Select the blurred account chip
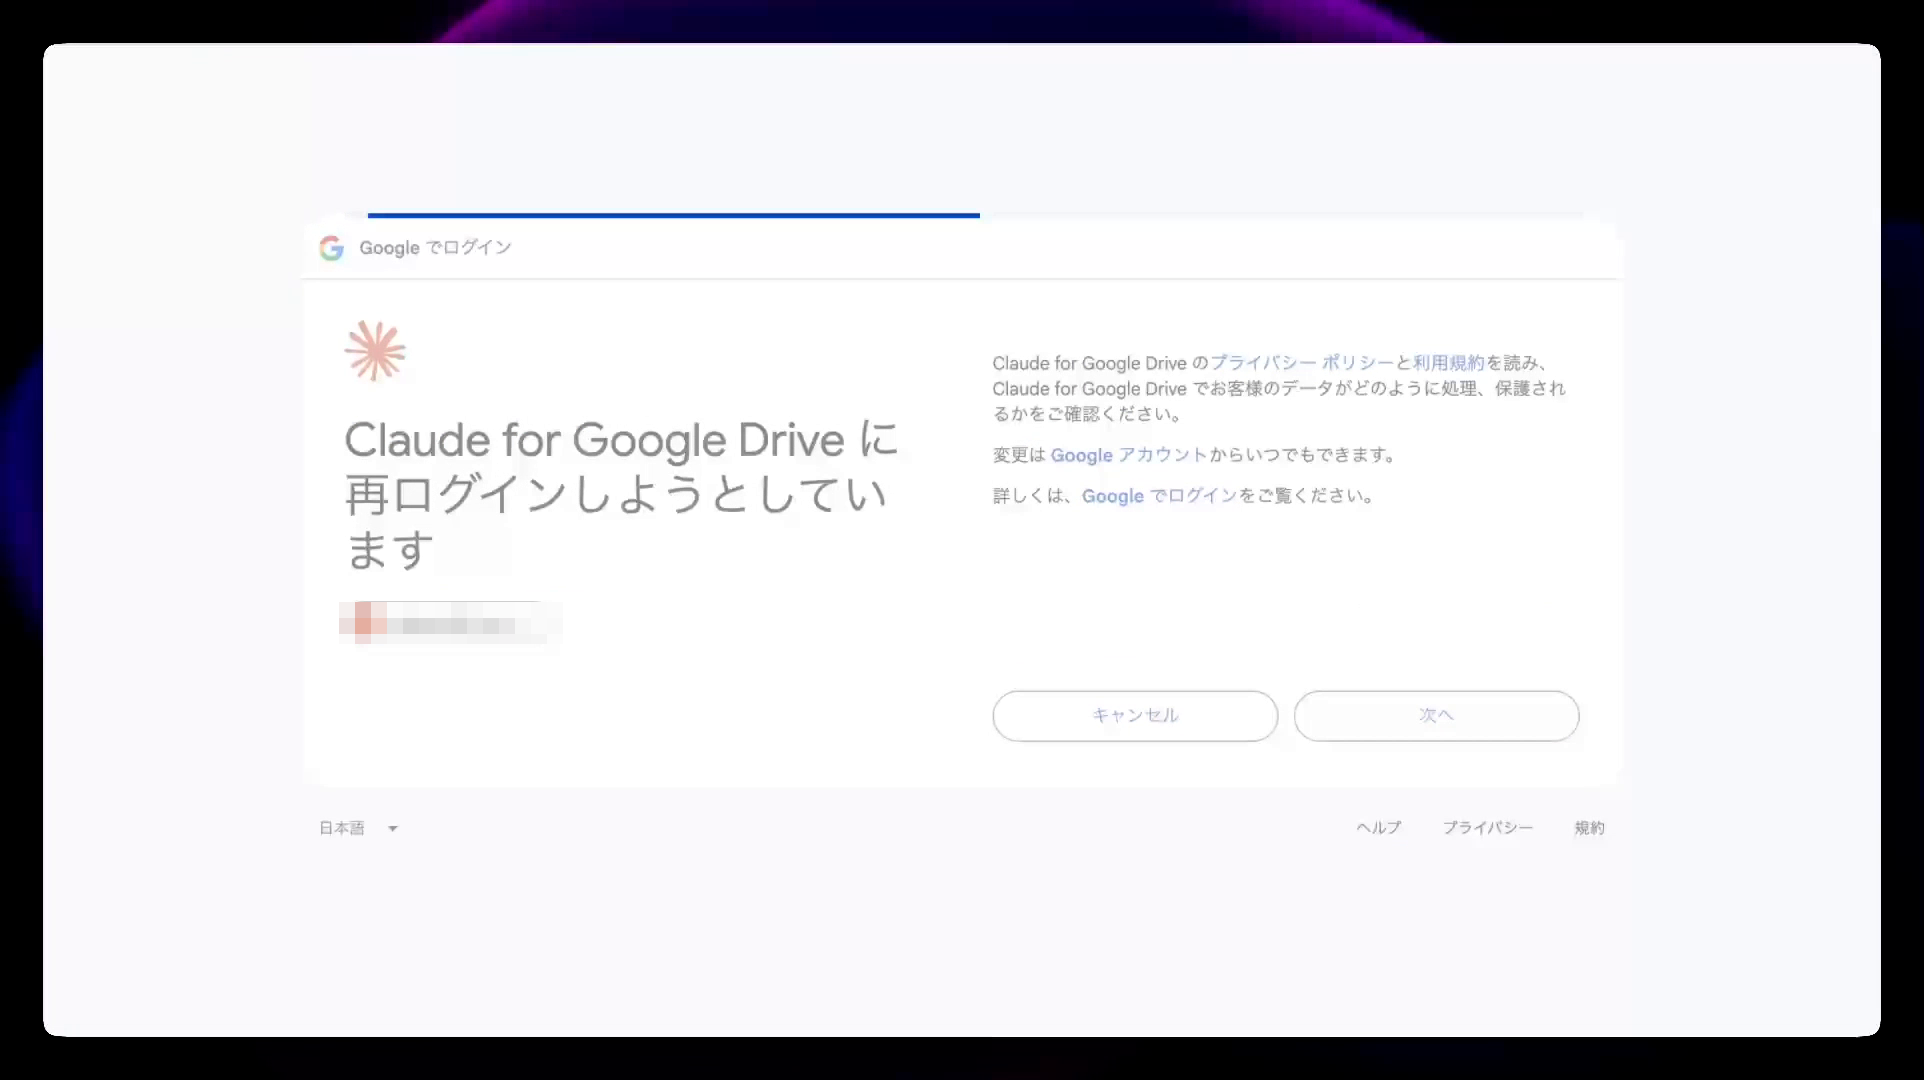This screenshot has height=1080, width=1924. [x=450, y=623]
